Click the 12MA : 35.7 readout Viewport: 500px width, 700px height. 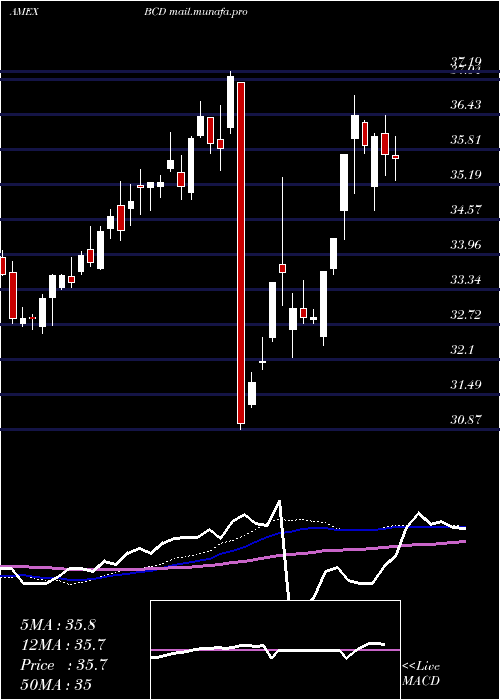click(x=63, y=645)
